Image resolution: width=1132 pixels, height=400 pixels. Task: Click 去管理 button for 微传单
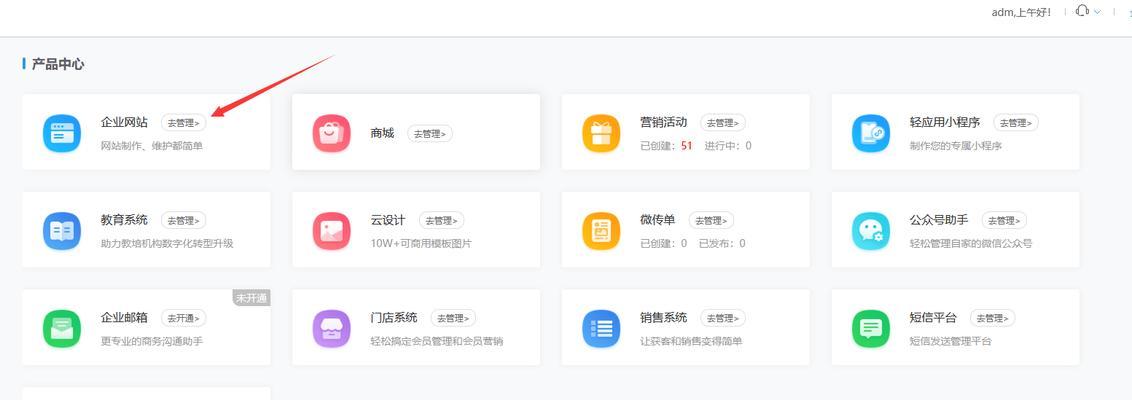(x=711, y=220)
